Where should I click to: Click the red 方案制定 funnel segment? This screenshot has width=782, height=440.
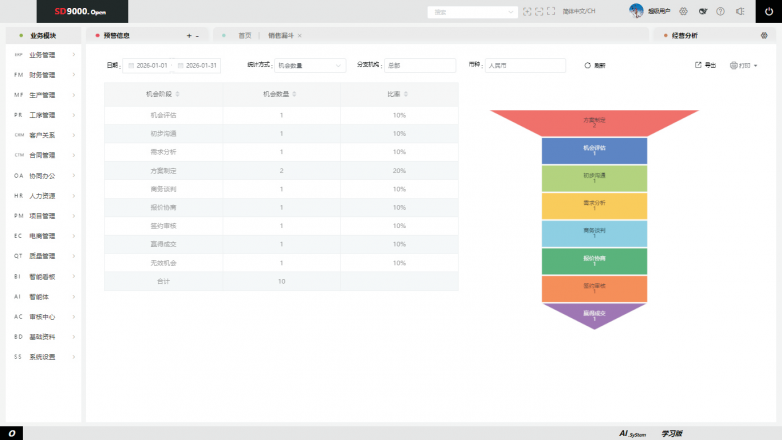click(594, 122)
